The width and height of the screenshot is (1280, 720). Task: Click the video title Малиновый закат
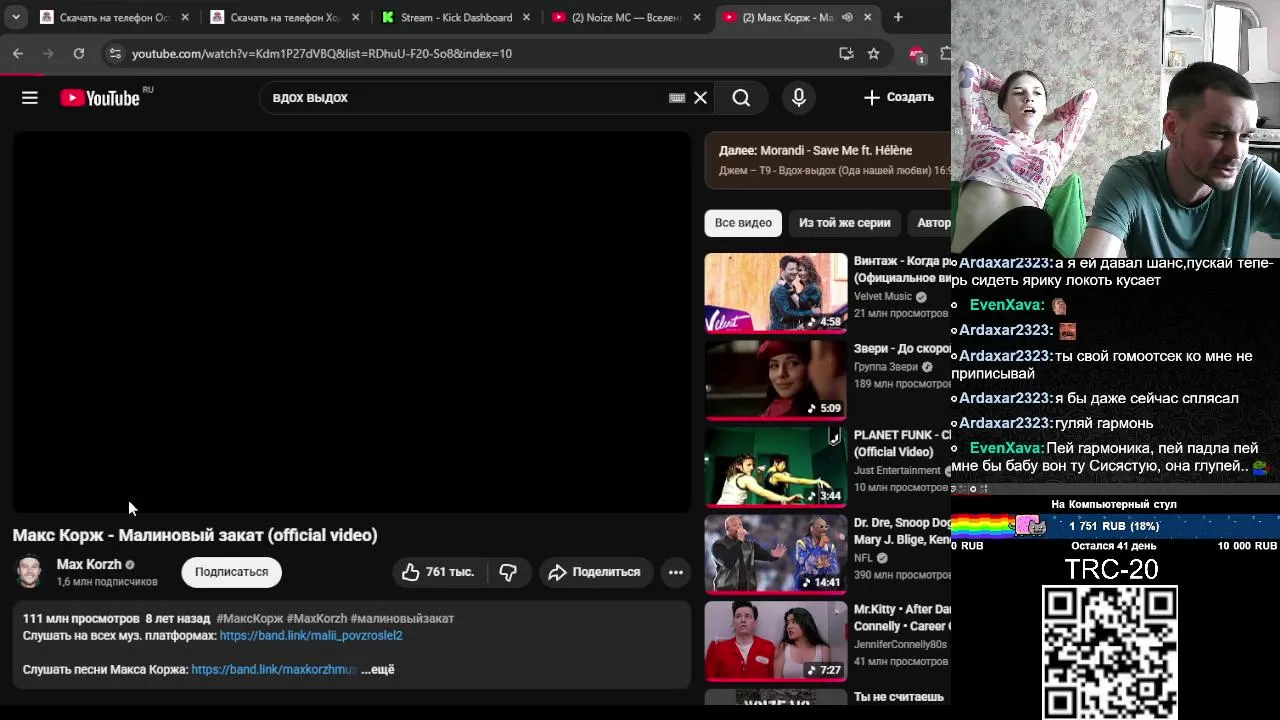(195, 535)
